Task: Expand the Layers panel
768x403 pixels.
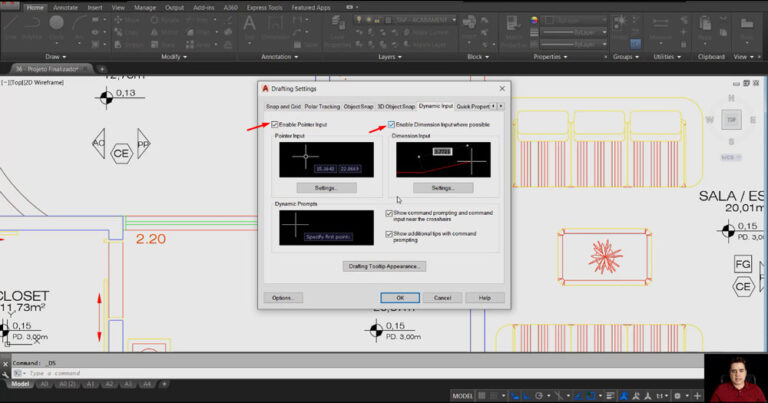Action: pos(390,57)
